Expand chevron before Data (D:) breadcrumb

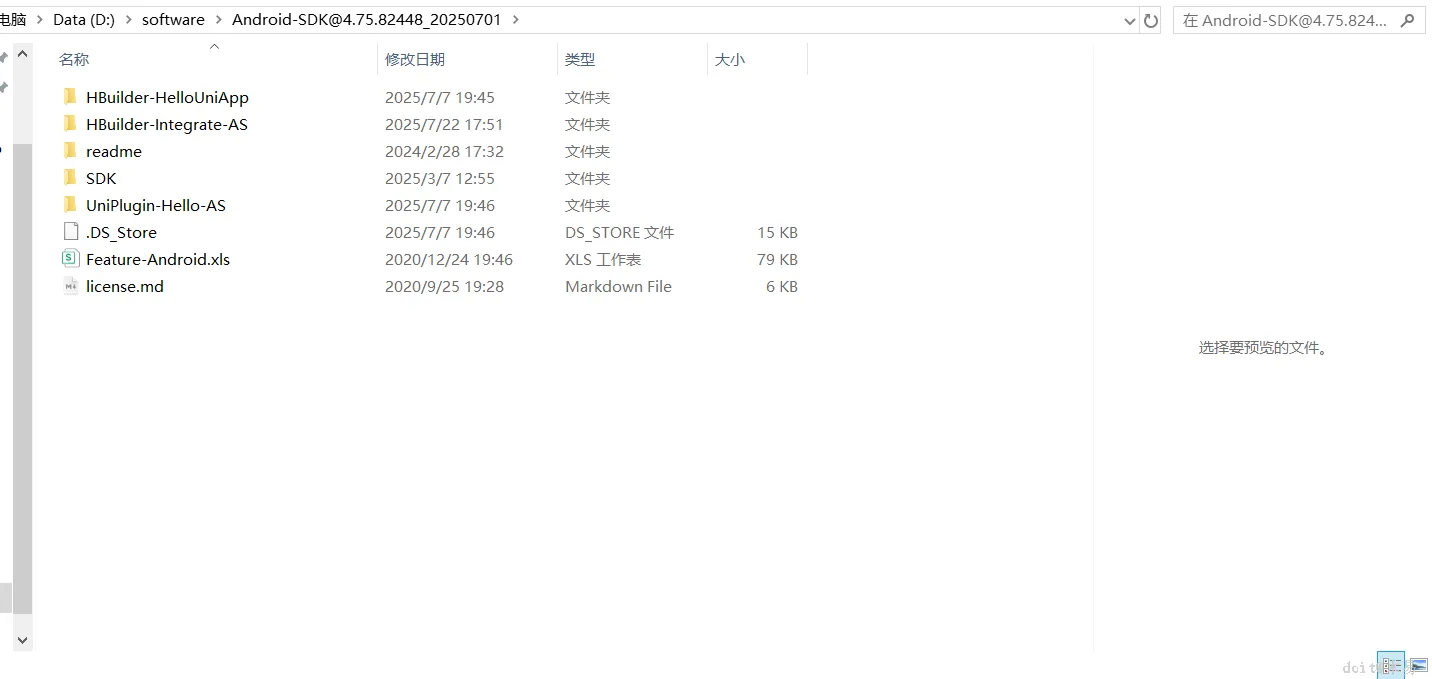[39, 20]
